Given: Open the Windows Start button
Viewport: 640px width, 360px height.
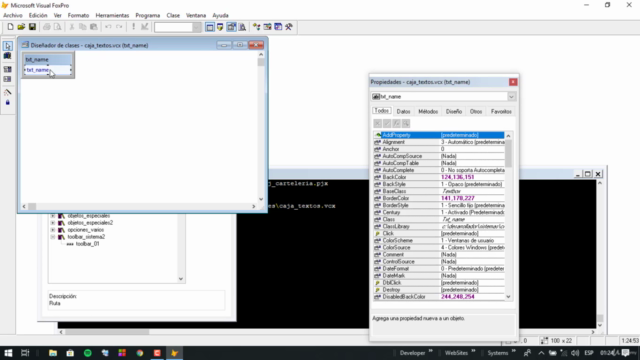Looking at the screenshot, I should pyautogui.click(x=8, y=353).
